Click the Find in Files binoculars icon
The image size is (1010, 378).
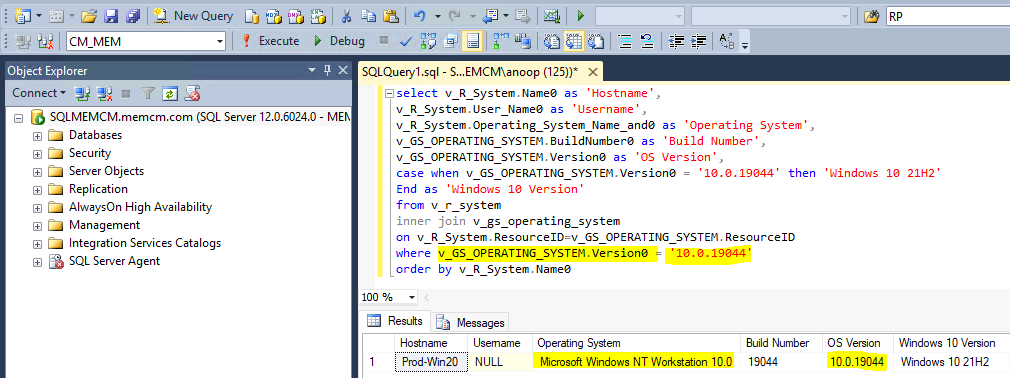coord(872,16)
